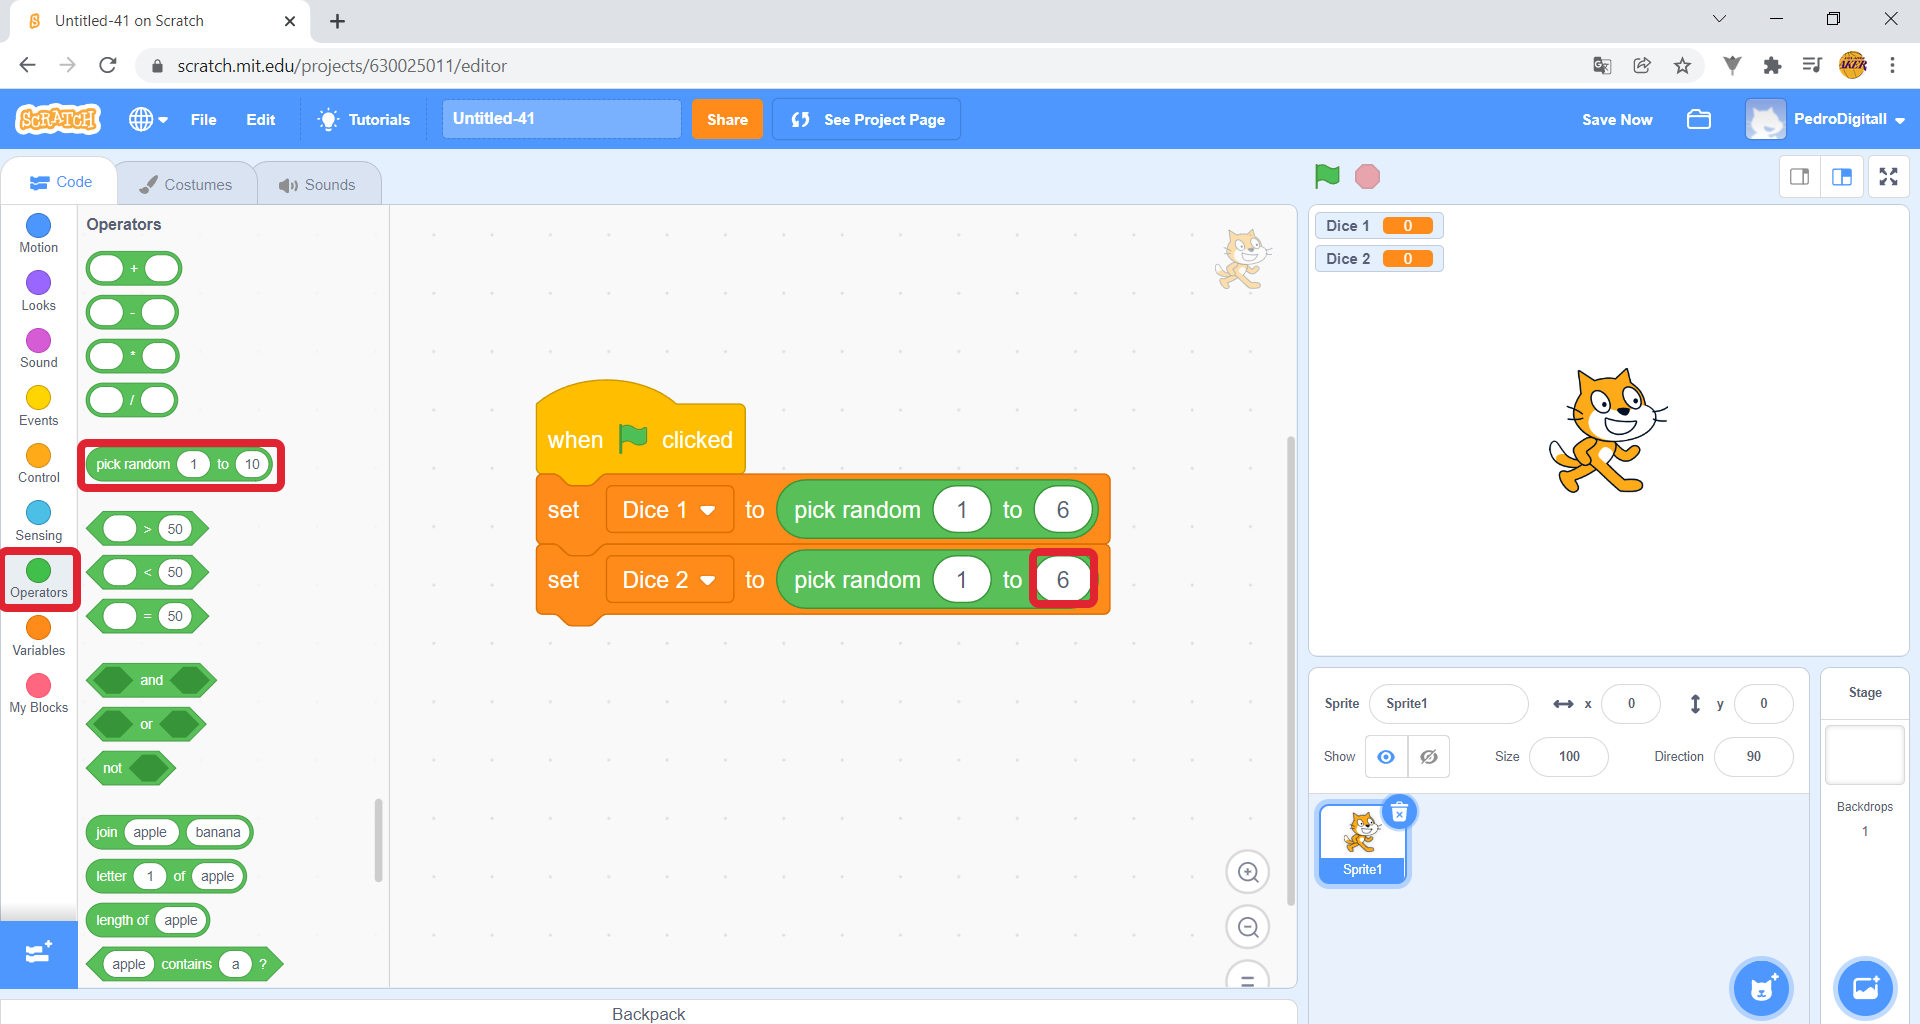This screenshot has height=1024, width=1920.
Task: Open the My Stuff folder icon
Action: pyautogui.click(x=1699, y=119)
